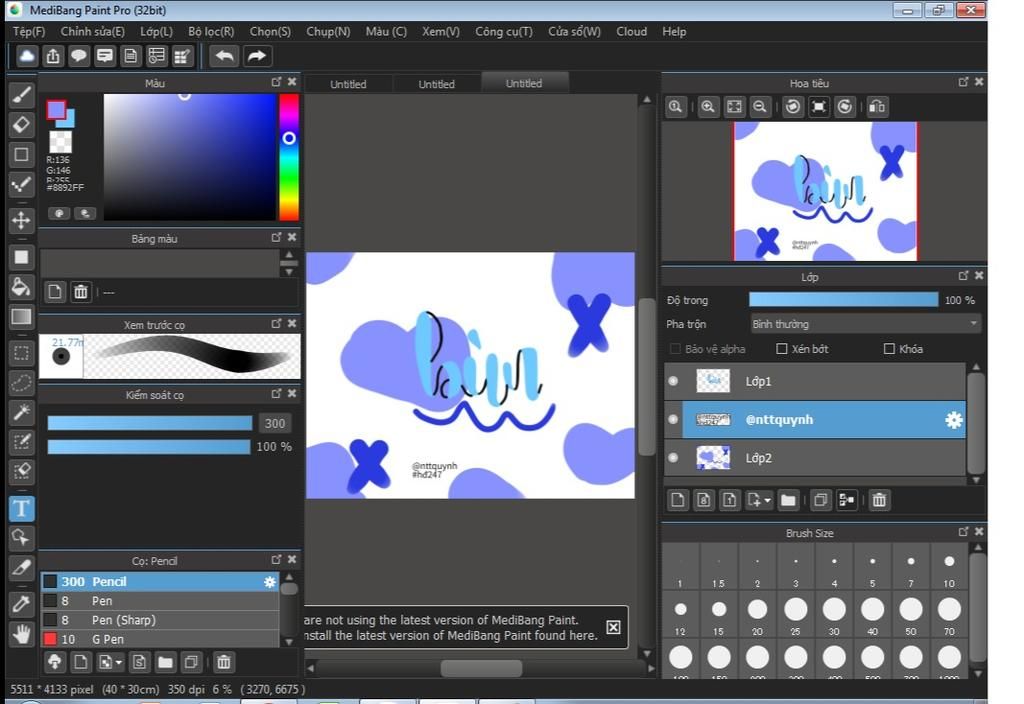Open Pencil brush settings gear
The width and height of the screenshot is (1024, 704).
click(x=270, y=582)
